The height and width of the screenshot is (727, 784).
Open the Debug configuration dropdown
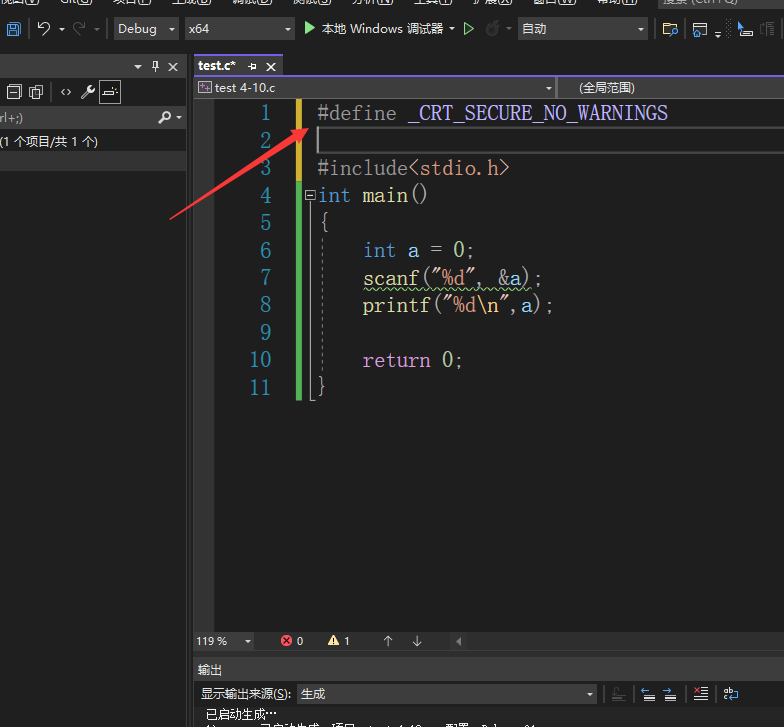pyautogui.click(x=146, y=29)
